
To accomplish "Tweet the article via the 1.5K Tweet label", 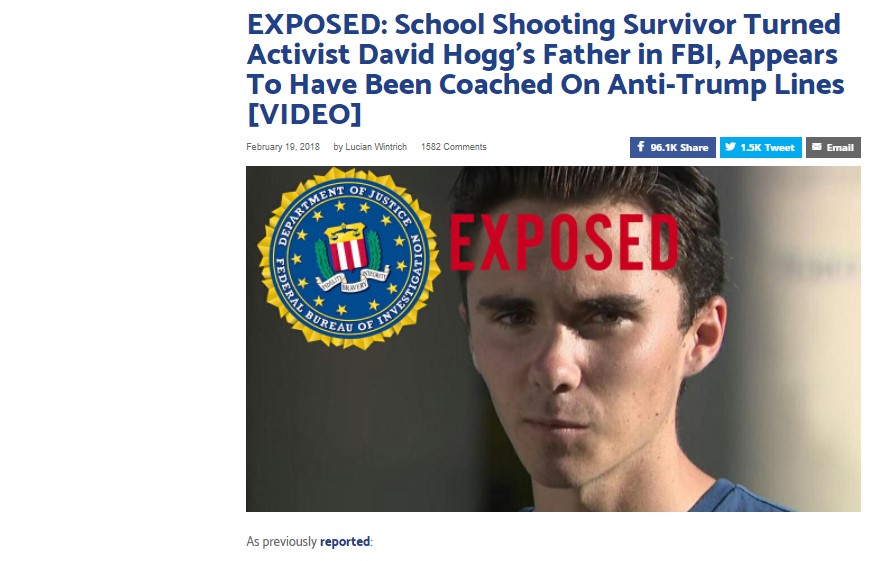I will point(767,148).
